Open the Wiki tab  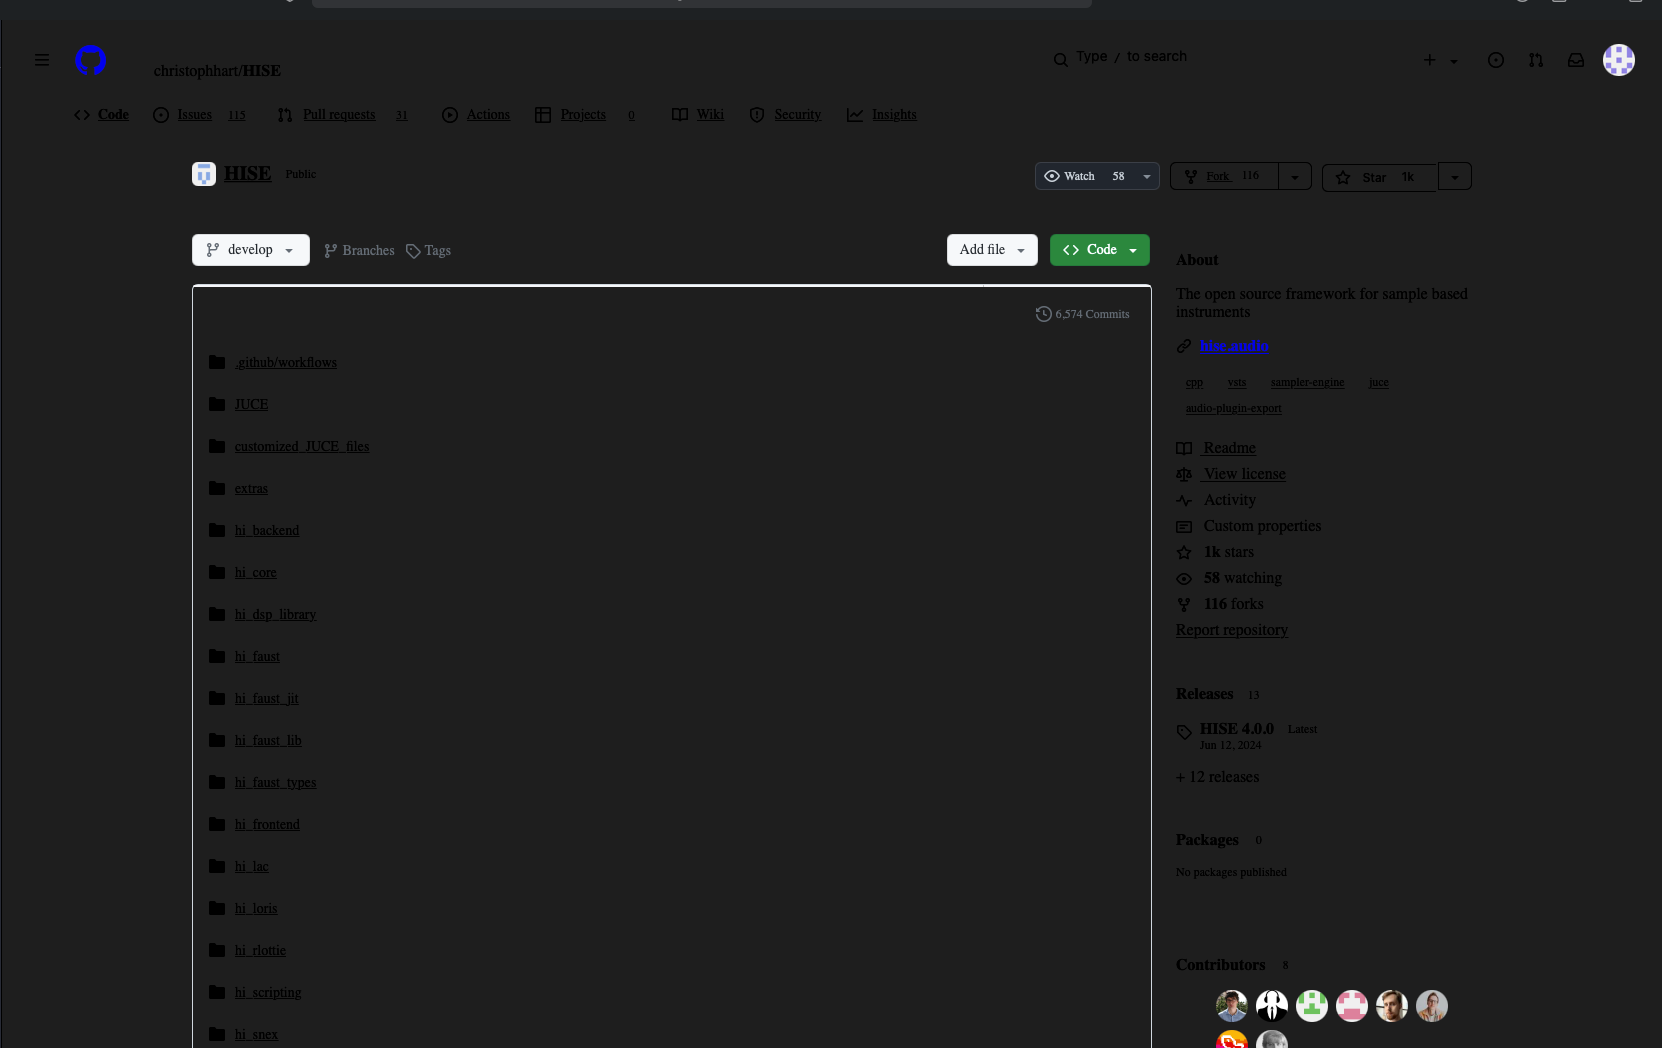click(698, 115)
